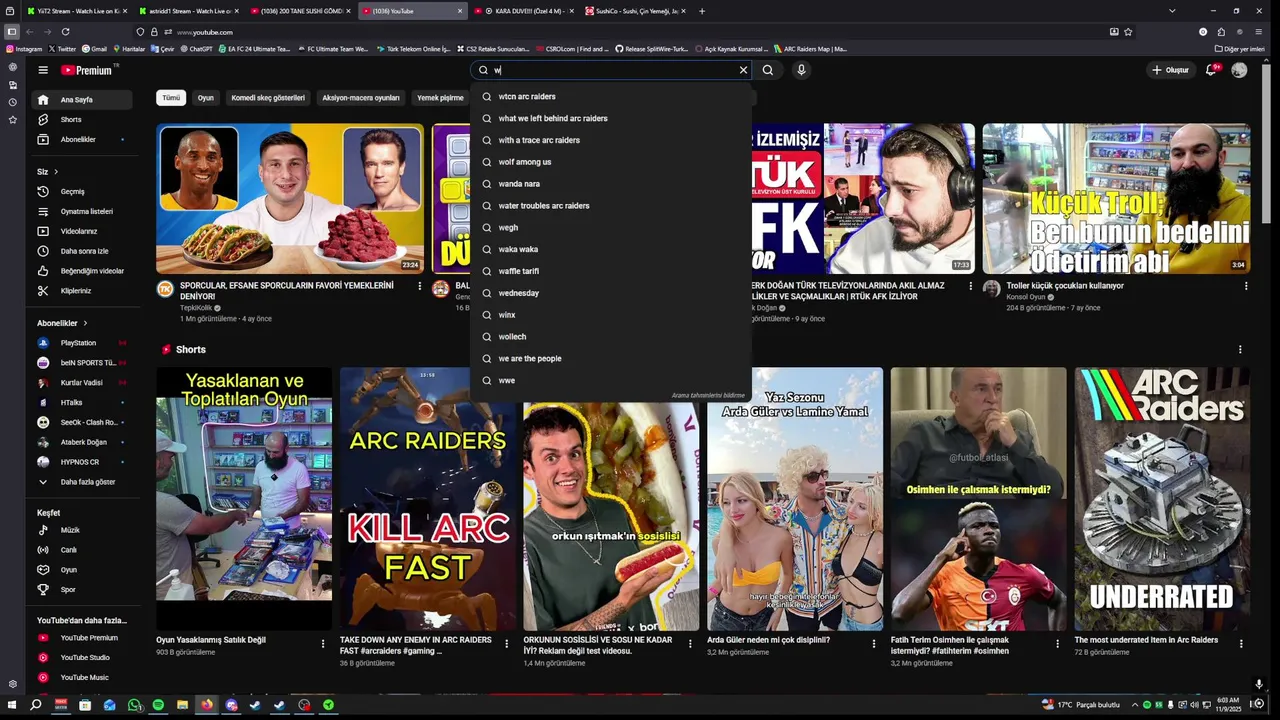Image resolution: width=1280 pixels, height=720 pixels.
Task: Open the browser tab list dropdown arrow
Action: (1172, 11)
